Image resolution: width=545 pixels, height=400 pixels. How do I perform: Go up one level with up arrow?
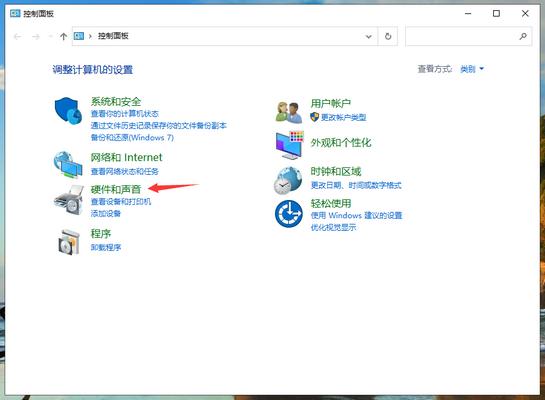click(x=63, y=36)
